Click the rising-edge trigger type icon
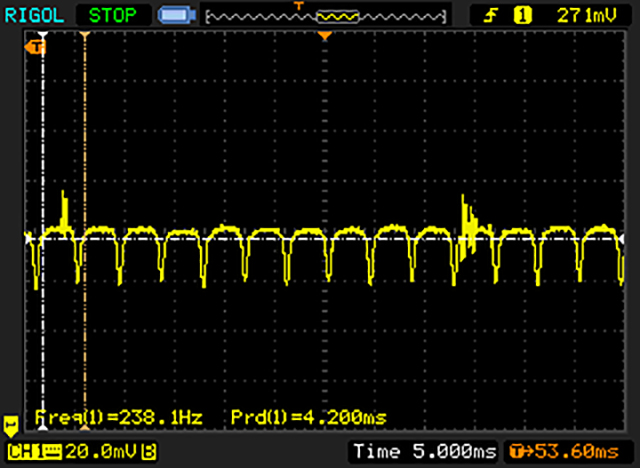 491,16
